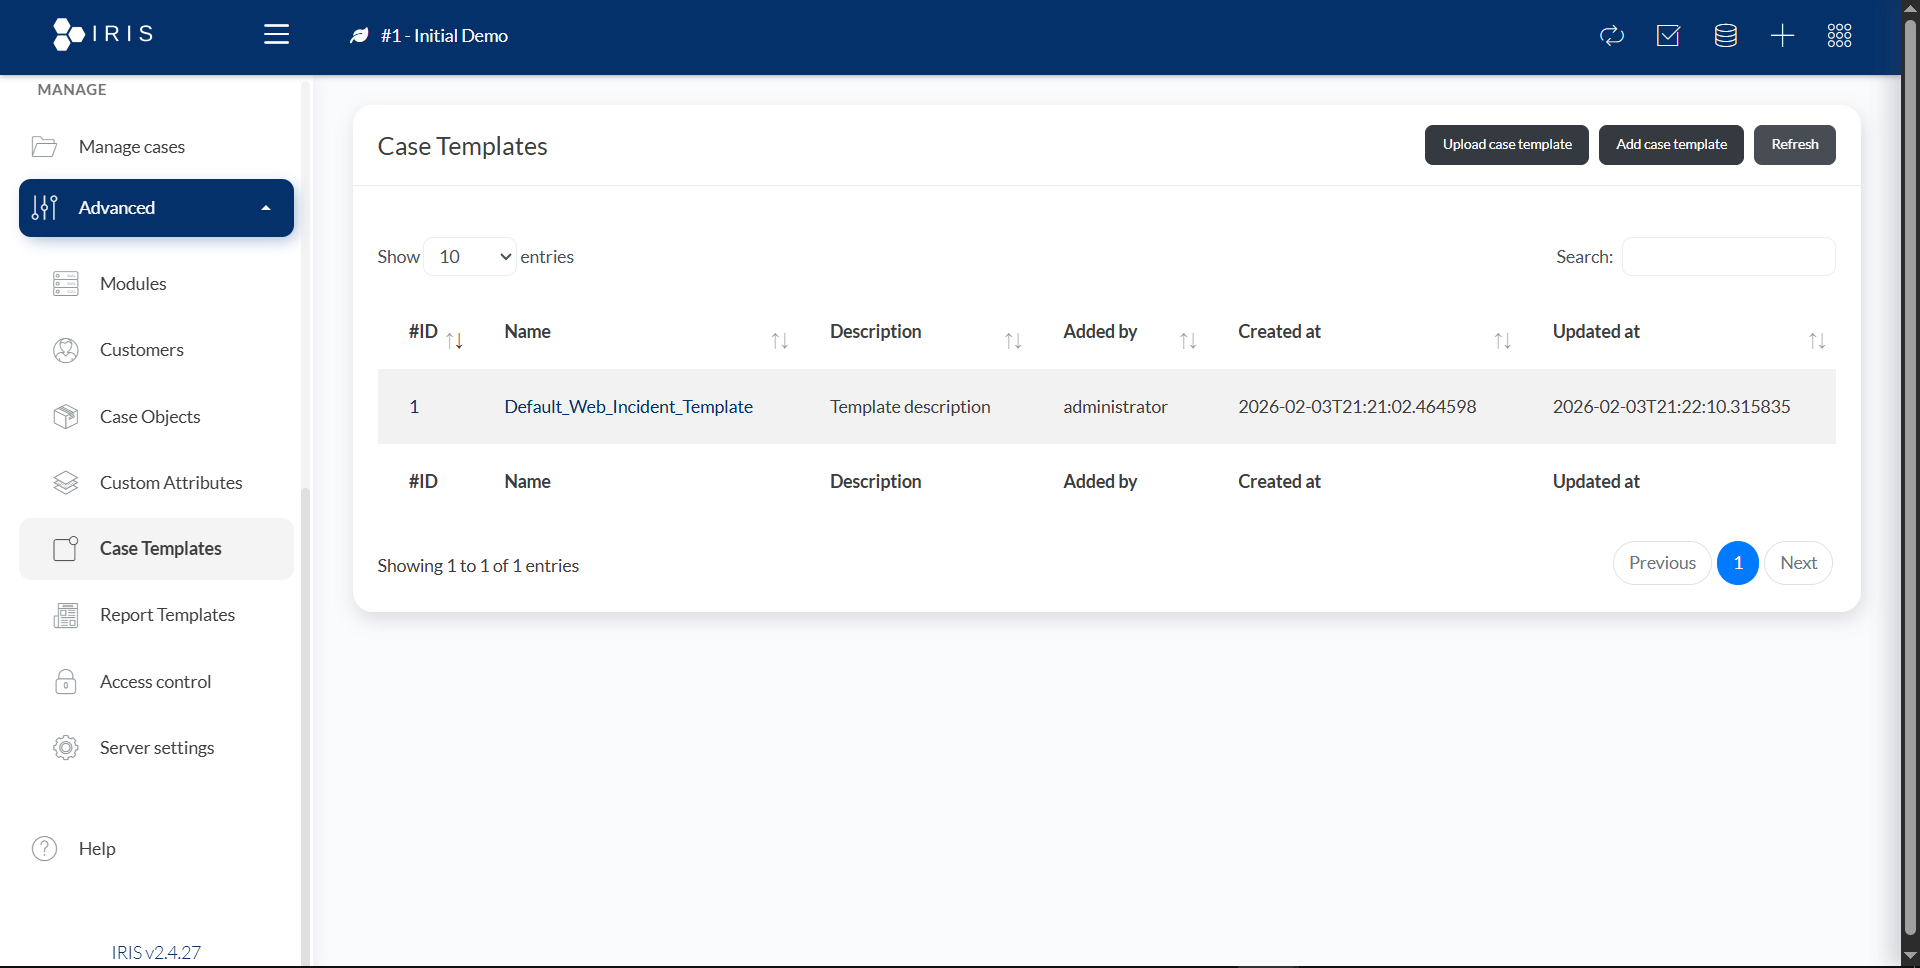1920x968 pixels.
Task: Click in the Search input field
Action: coord(1728,257)
